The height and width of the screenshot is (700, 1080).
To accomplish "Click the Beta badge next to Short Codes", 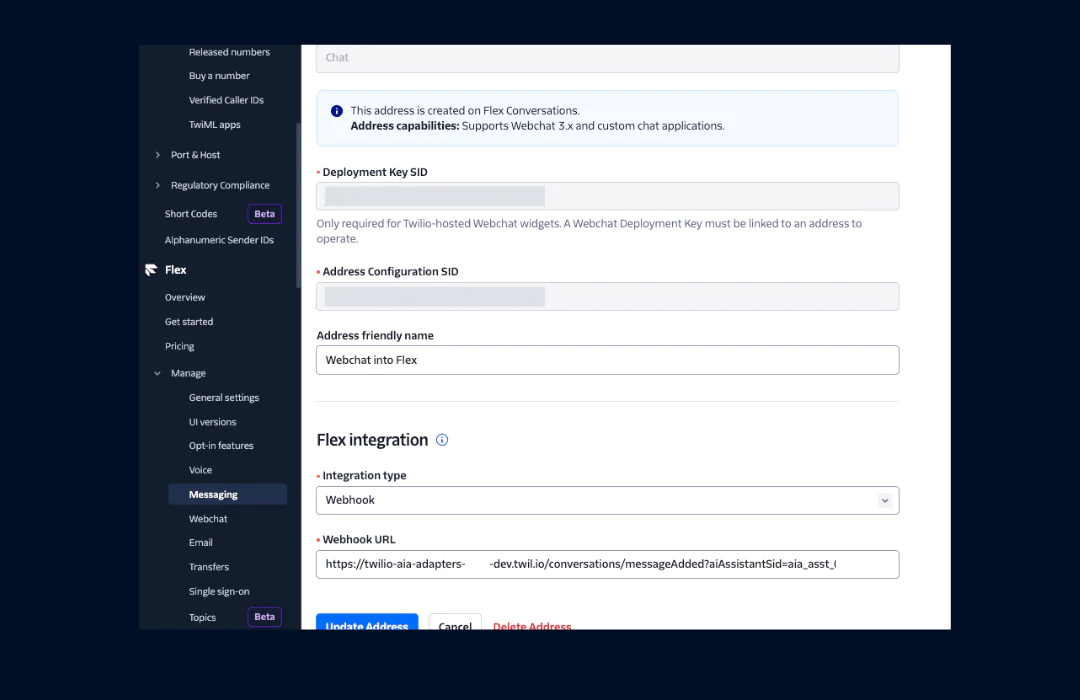I will pyautogui.click(x=264, y=214).
